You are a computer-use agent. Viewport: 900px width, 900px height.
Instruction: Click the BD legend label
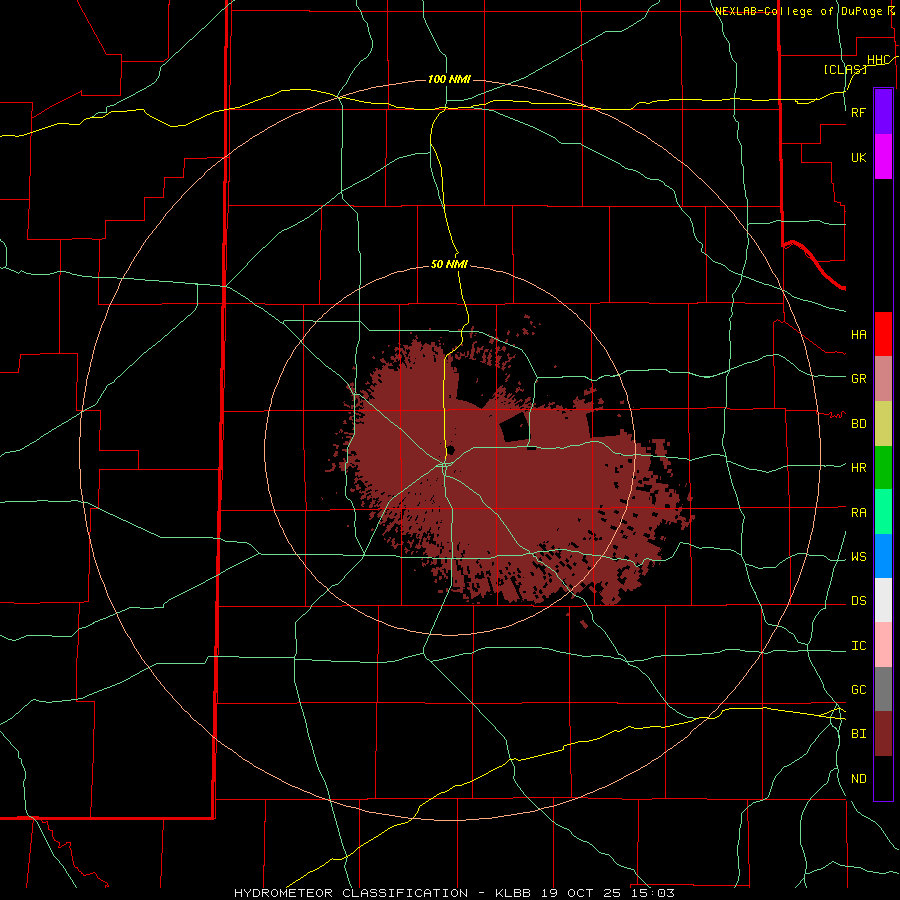click(x=858, y=424)
